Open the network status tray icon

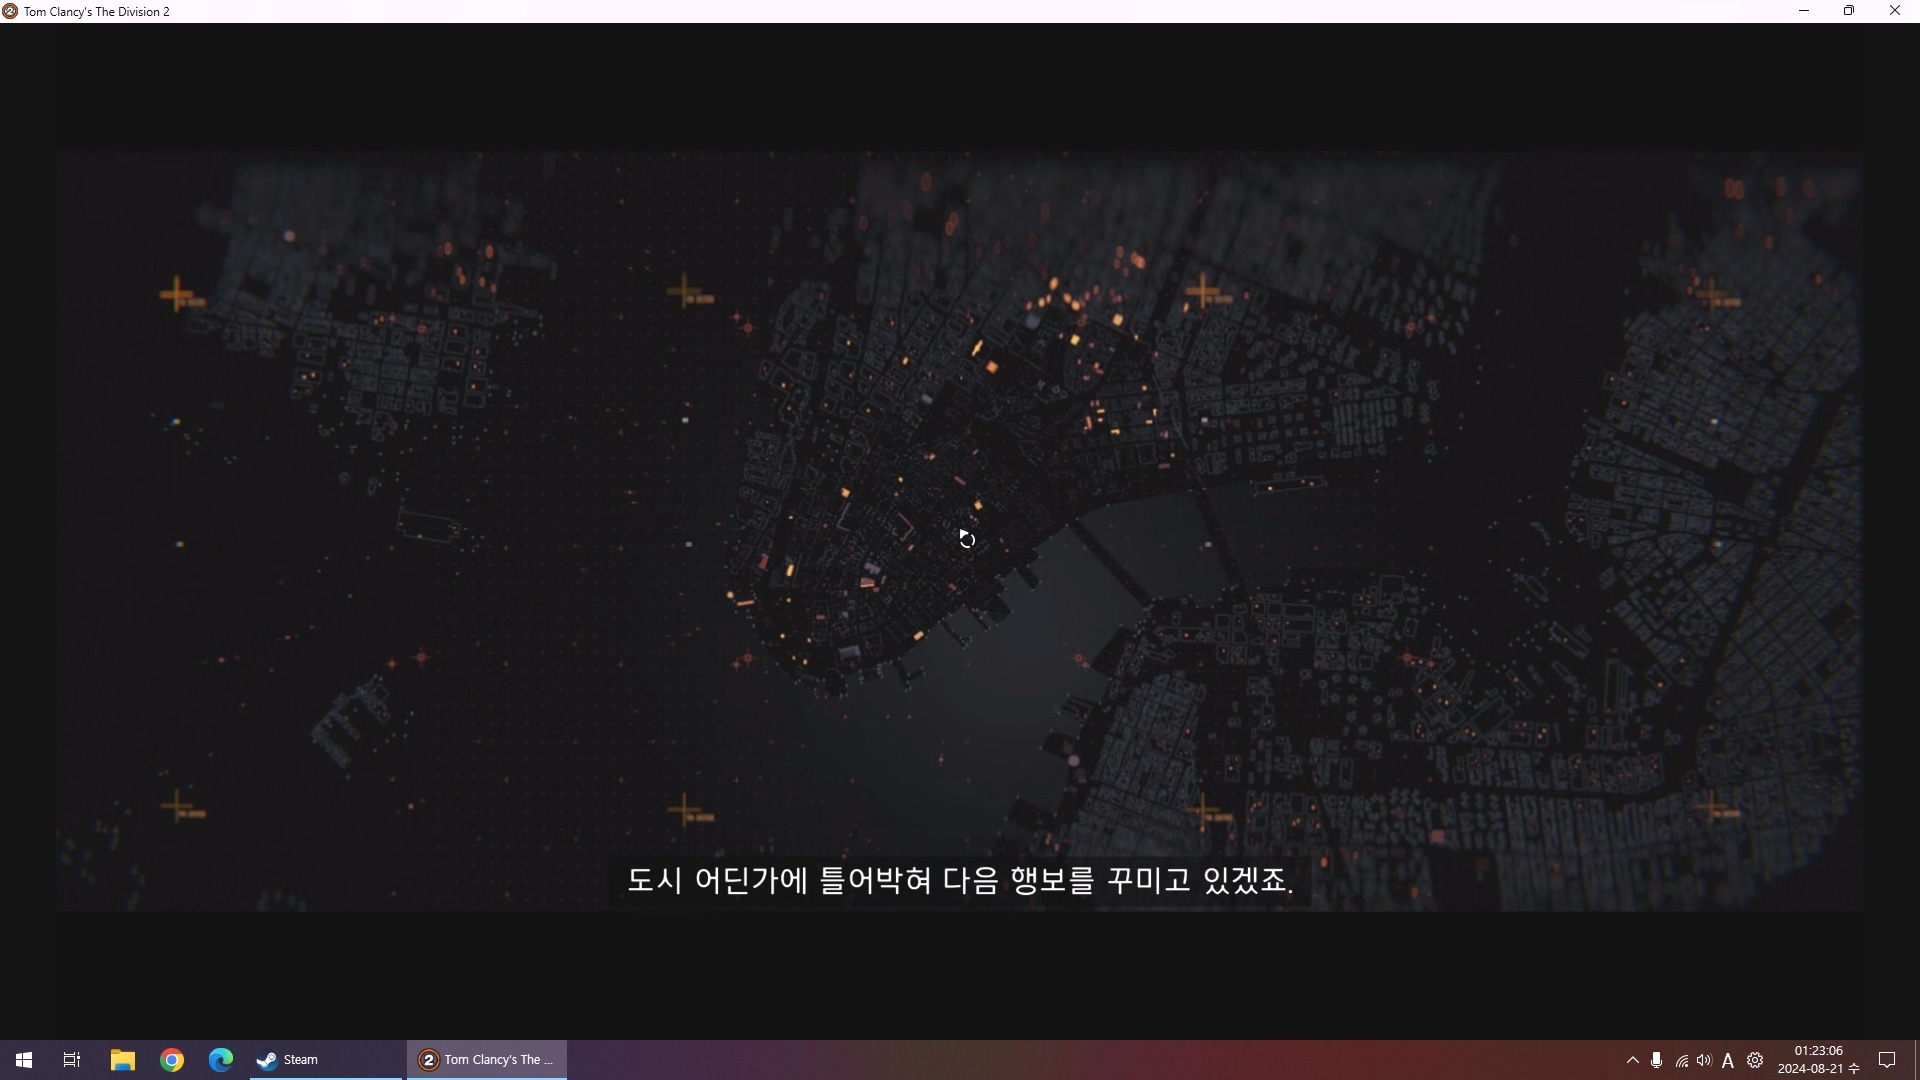(1681, 1060)
